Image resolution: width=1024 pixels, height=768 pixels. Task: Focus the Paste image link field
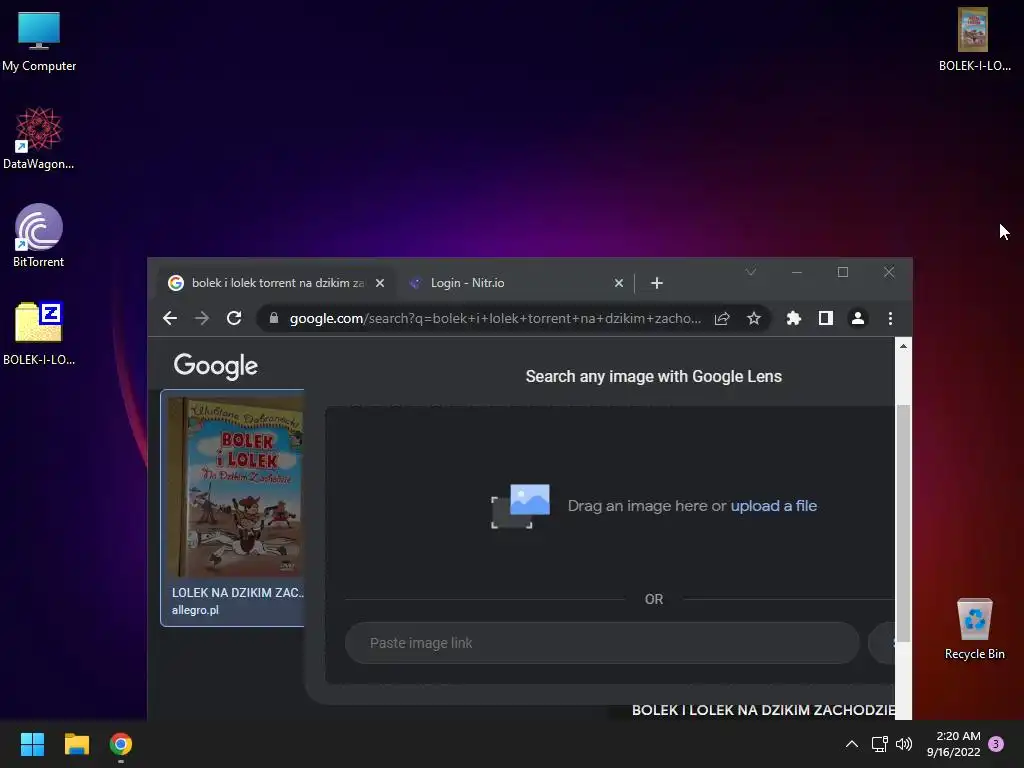pos(601,643)
